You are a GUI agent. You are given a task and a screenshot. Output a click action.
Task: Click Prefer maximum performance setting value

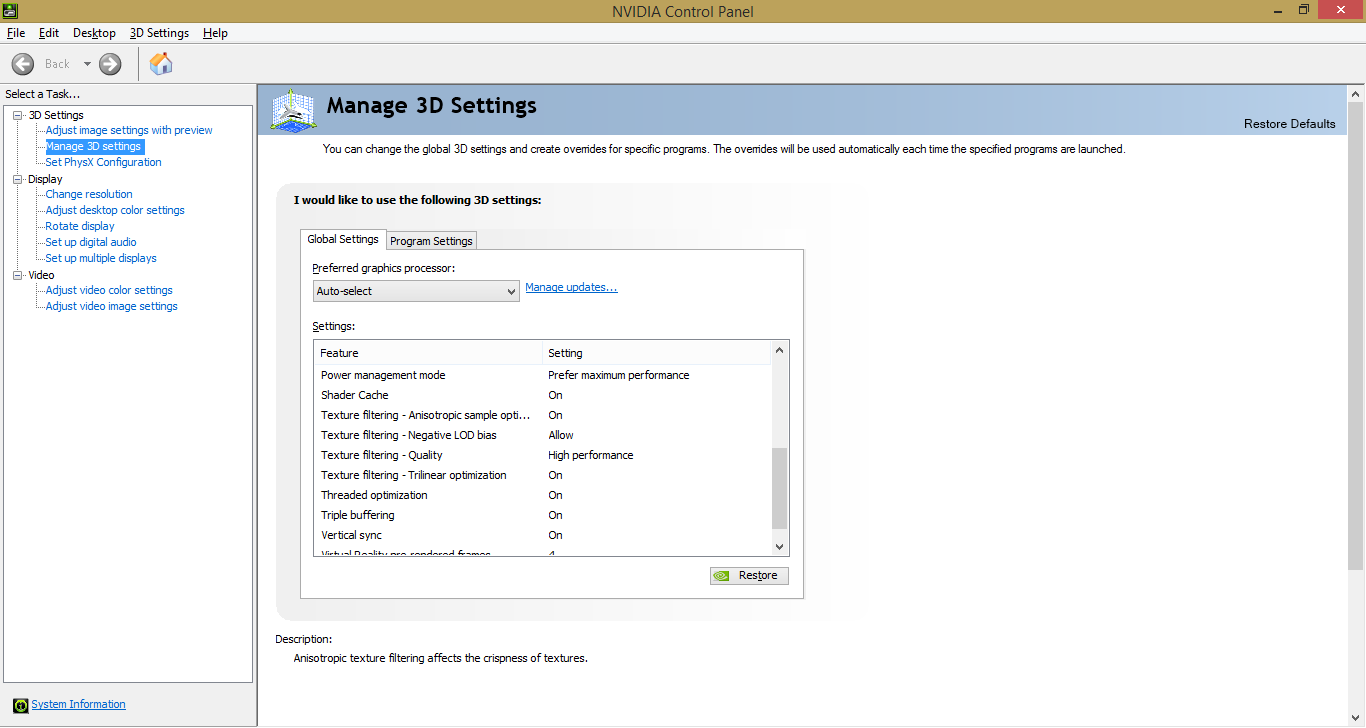(x=618, y=375)
